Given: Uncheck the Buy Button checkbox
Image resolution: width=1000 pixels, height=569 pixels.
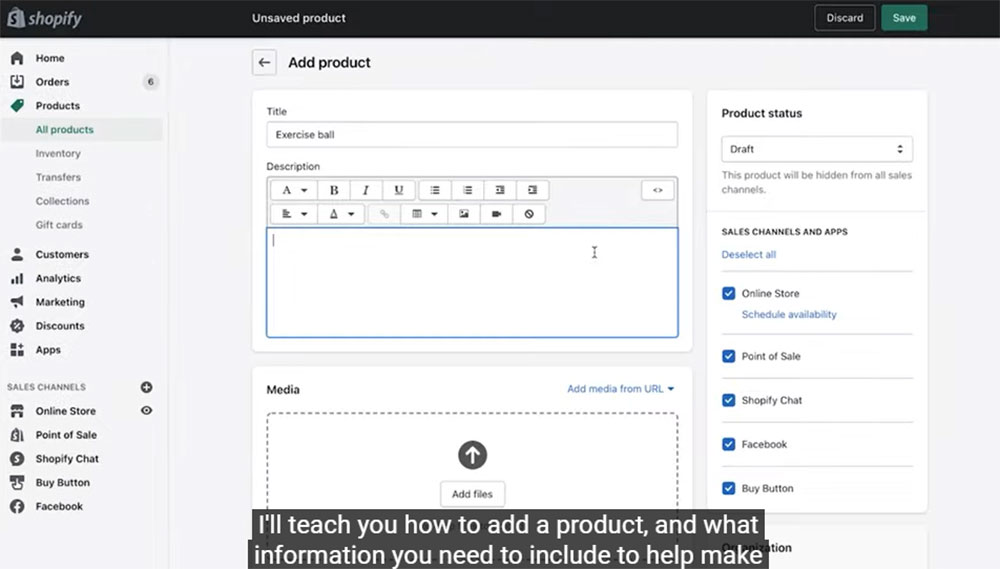Looking at the screenshot, I should [x=728, y=488].
